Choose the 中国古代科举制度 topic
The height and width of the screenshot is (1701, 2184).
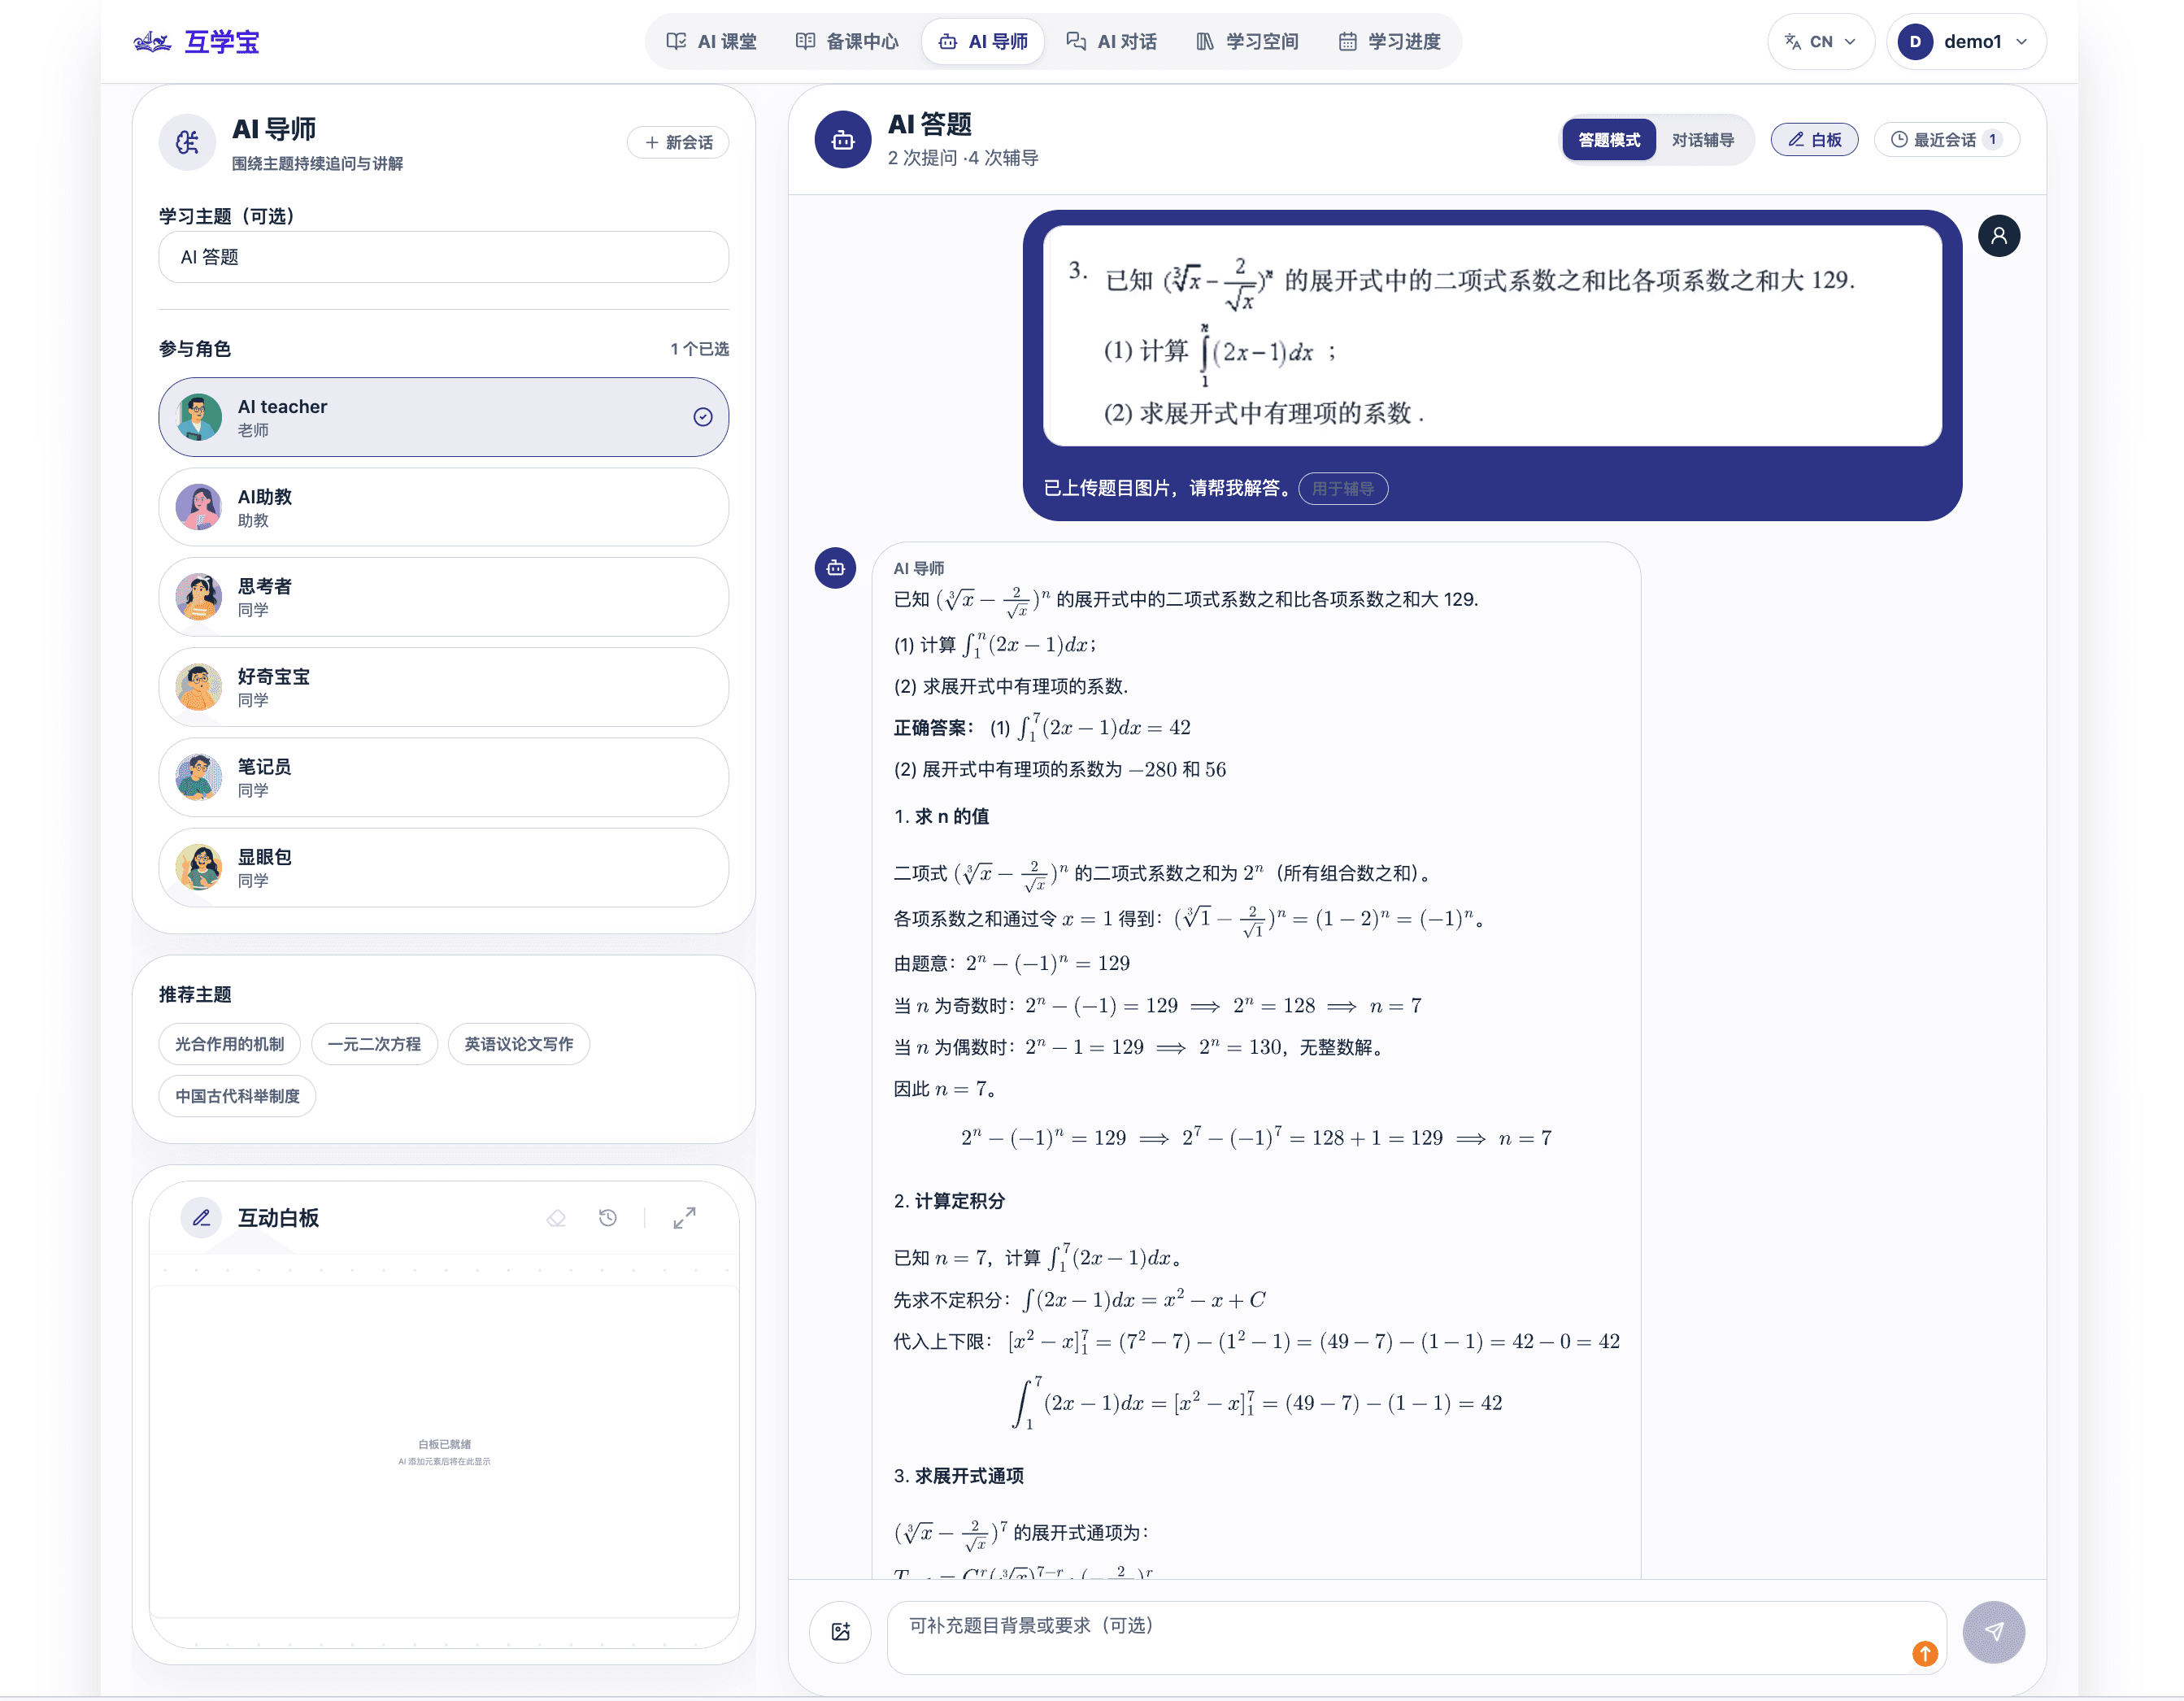click(x=237, y=1096)
